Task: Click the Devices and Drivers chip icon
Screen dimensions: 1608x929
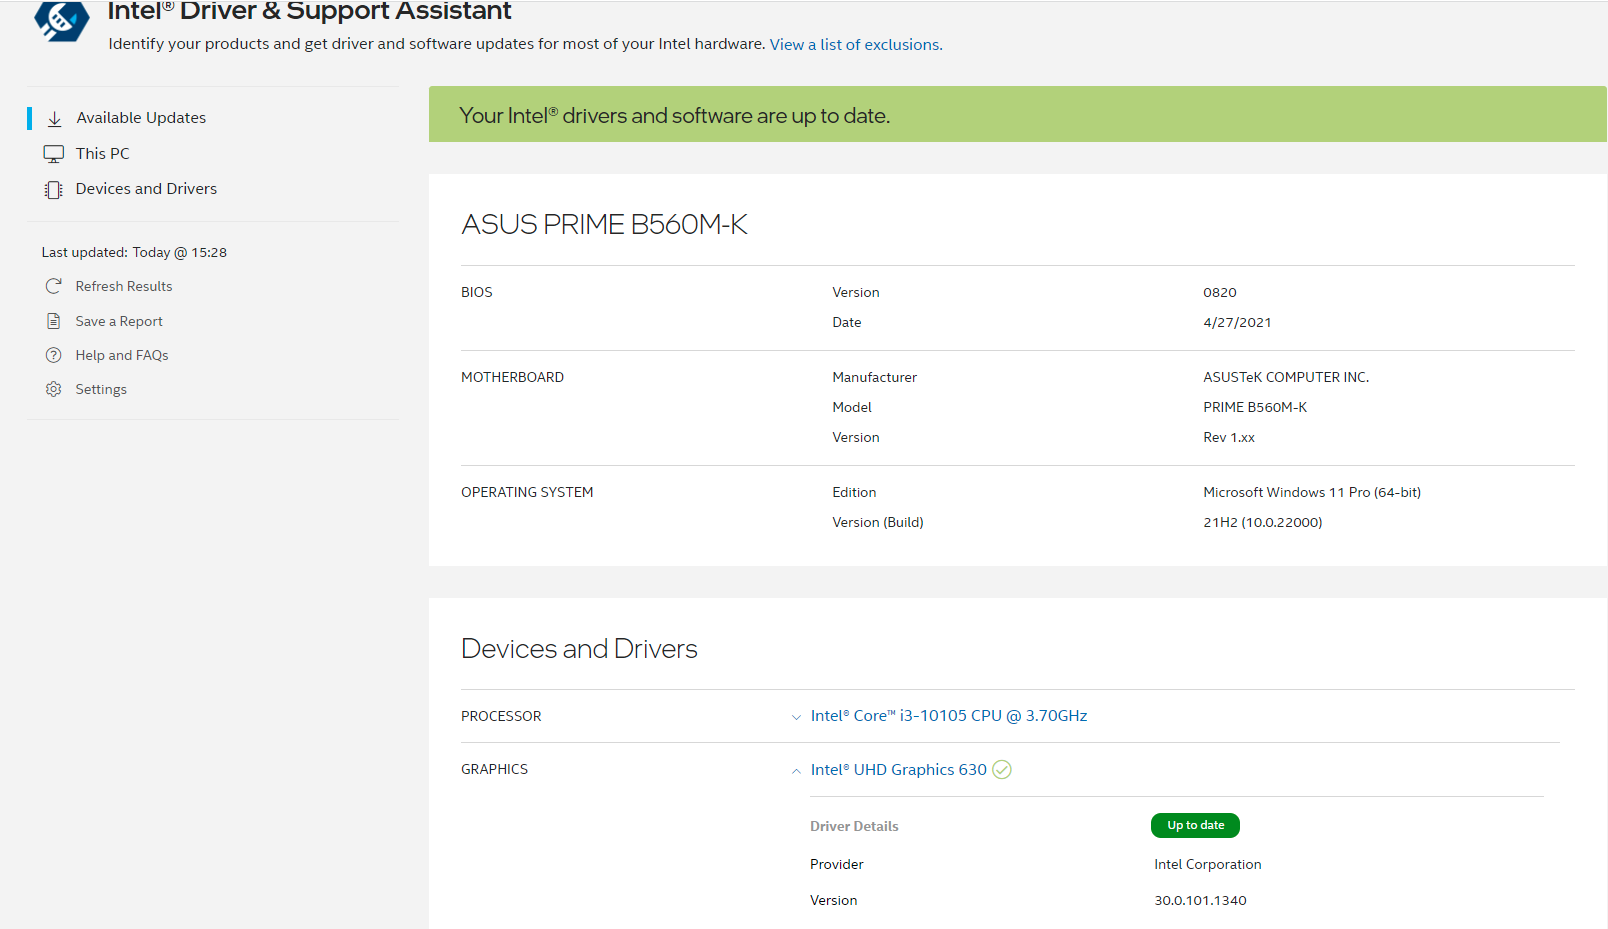Action: coord(54,189)
